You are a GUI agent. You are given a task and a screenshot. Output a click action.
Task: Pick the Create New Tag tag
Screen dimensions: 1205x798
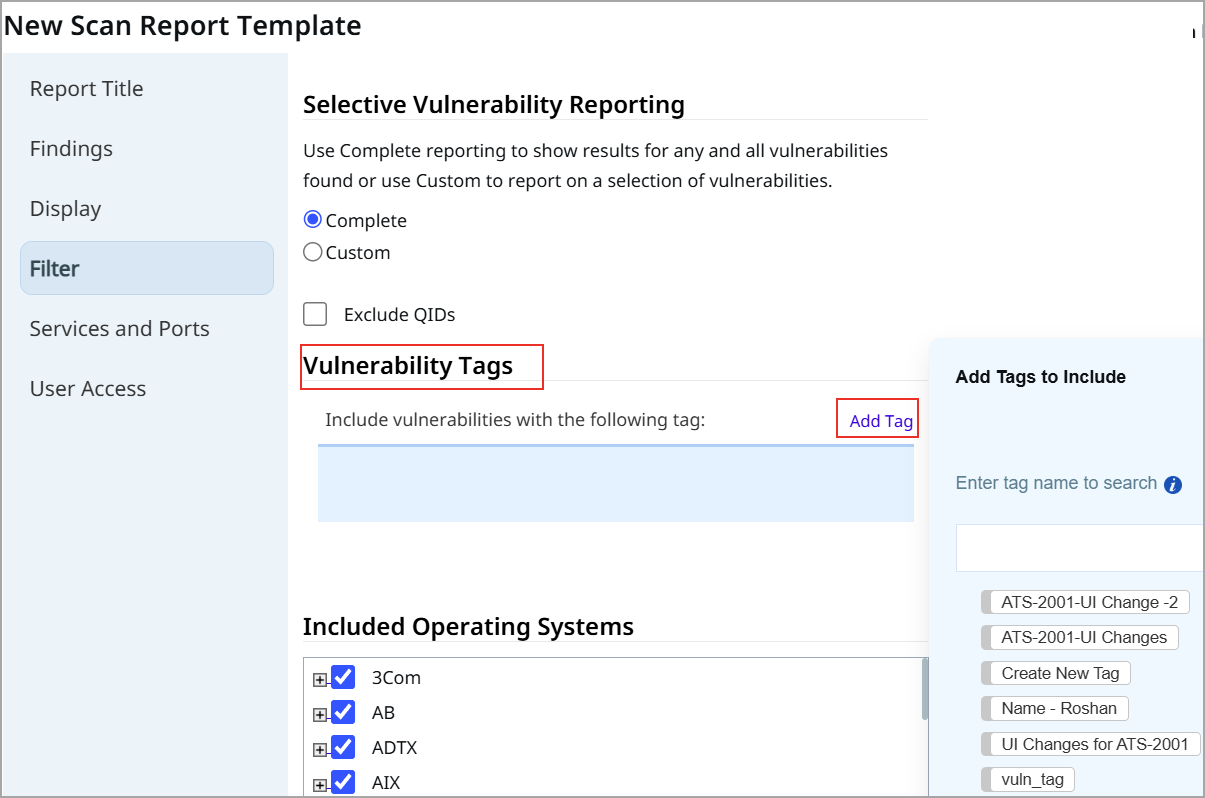pos(1056,673)
